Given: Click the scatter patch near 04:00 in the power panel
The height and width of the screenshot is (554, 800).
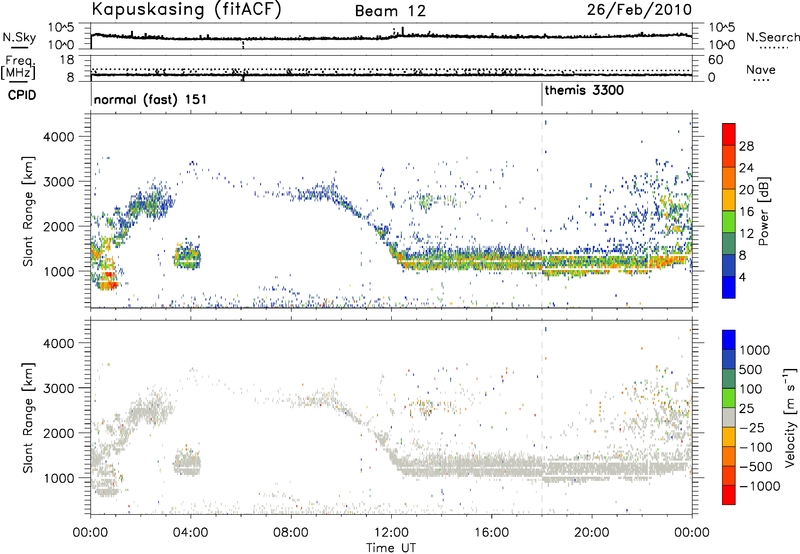Looking at the screenshot, I should (x=187, y=256).
